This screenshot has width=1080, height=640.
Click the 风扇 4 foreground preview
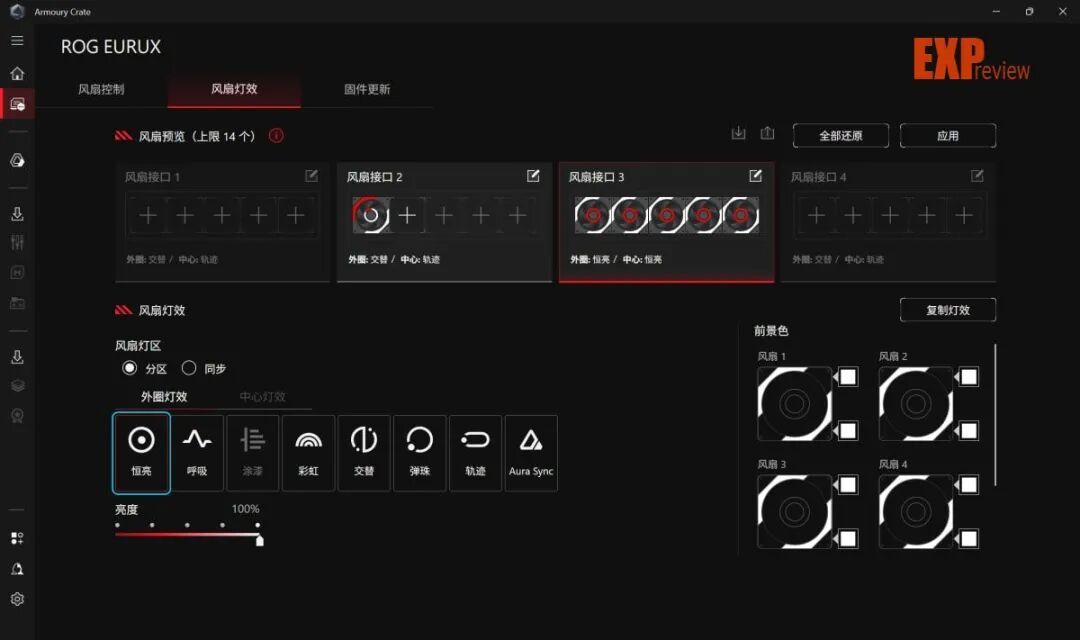point(915,512)
